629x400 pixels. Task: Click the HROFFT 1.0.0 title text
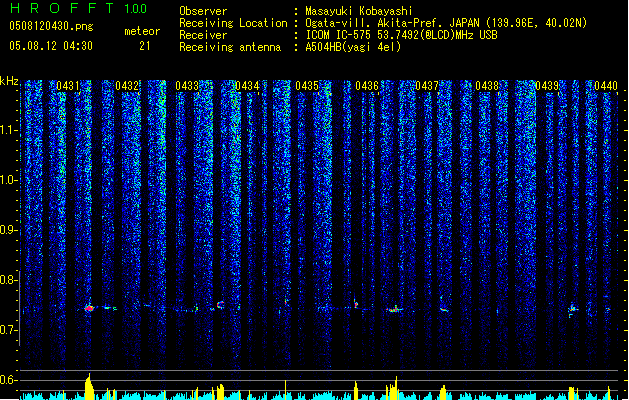[x=78, y=8]
